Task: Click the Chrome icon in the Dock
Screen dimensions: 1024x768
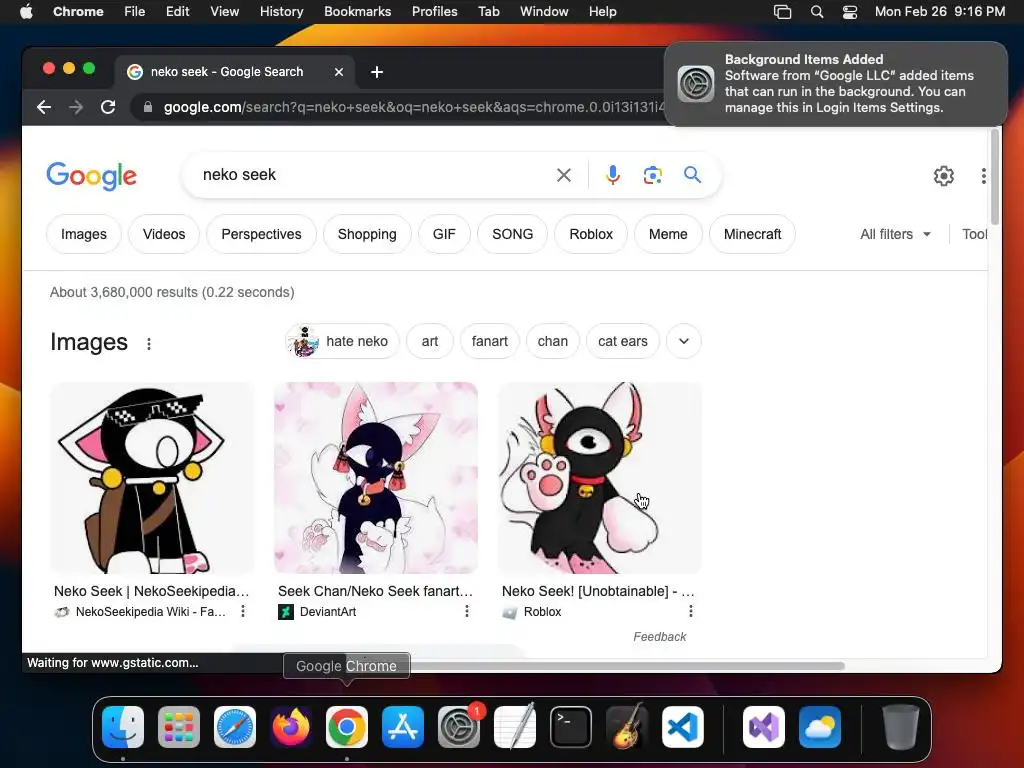Action: tap(347, 727)
